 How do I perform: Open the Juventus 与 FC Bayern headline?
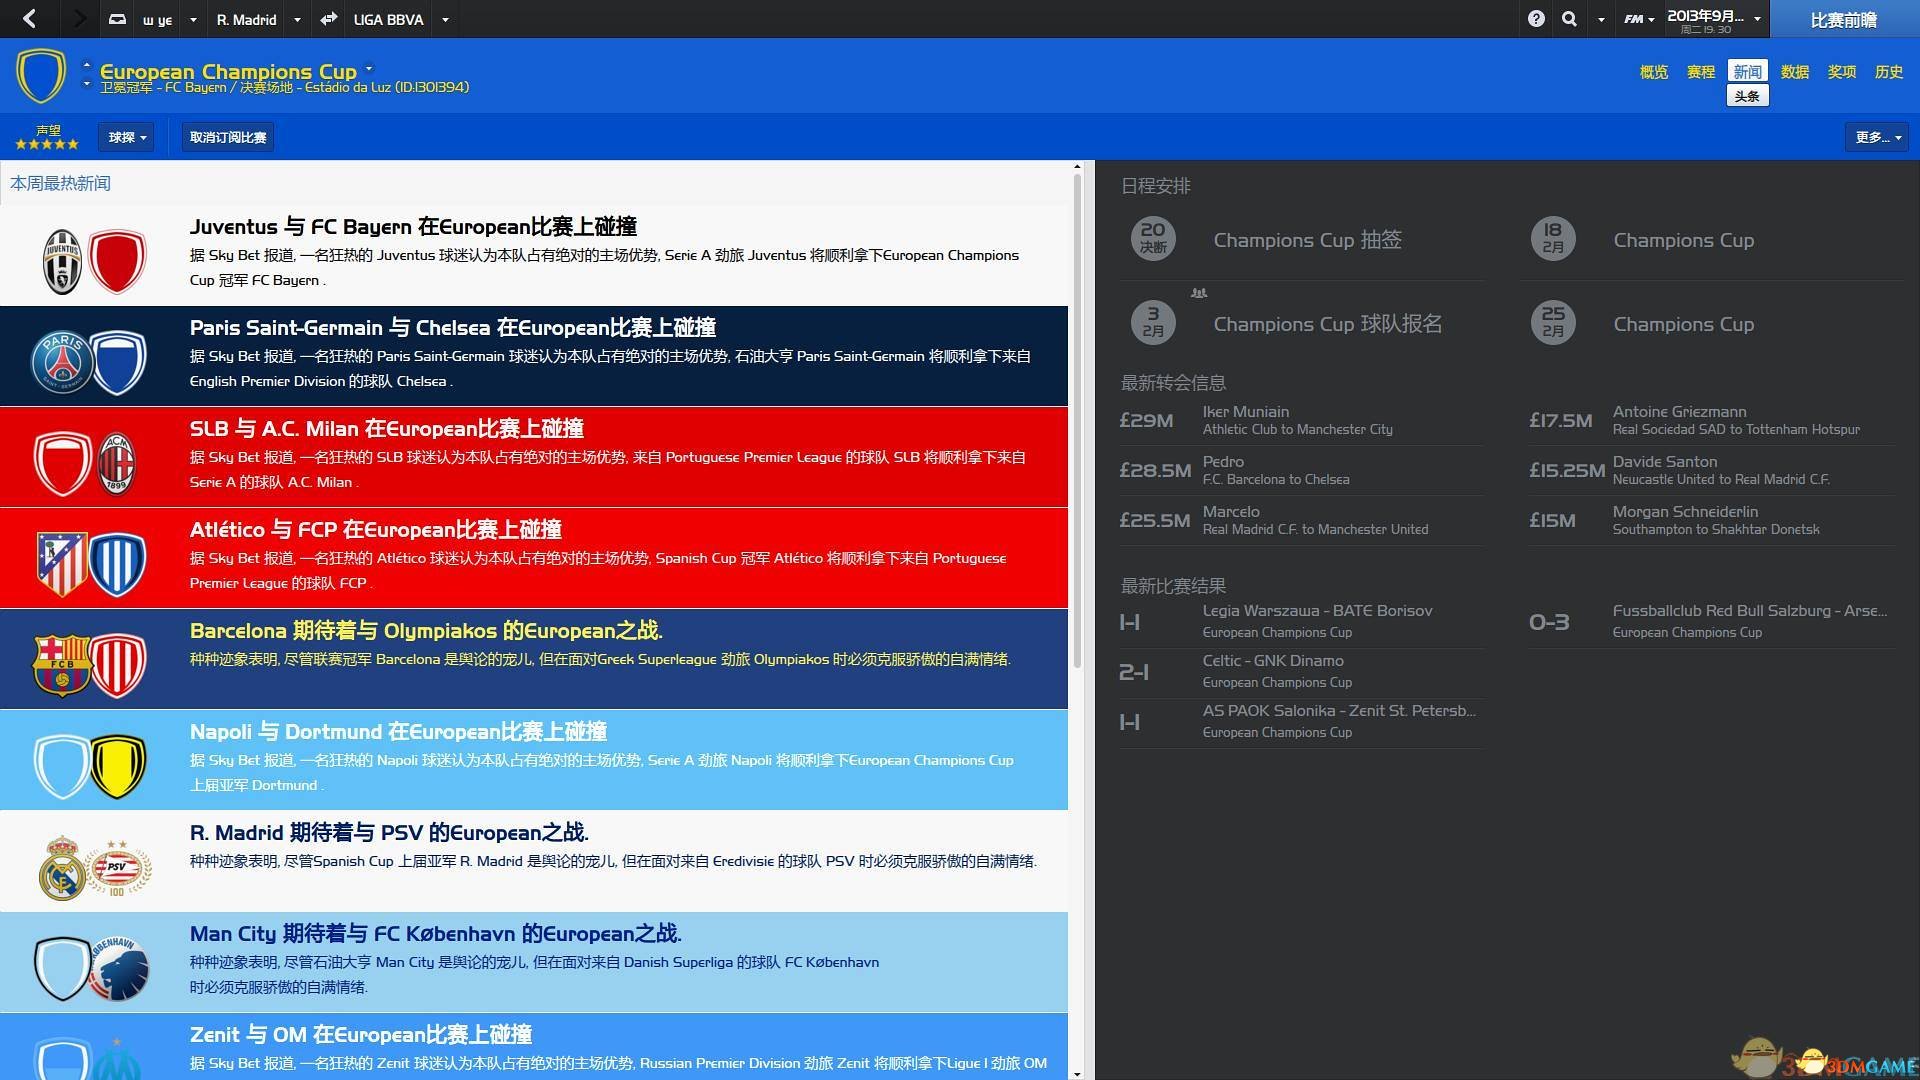[413, 227]
